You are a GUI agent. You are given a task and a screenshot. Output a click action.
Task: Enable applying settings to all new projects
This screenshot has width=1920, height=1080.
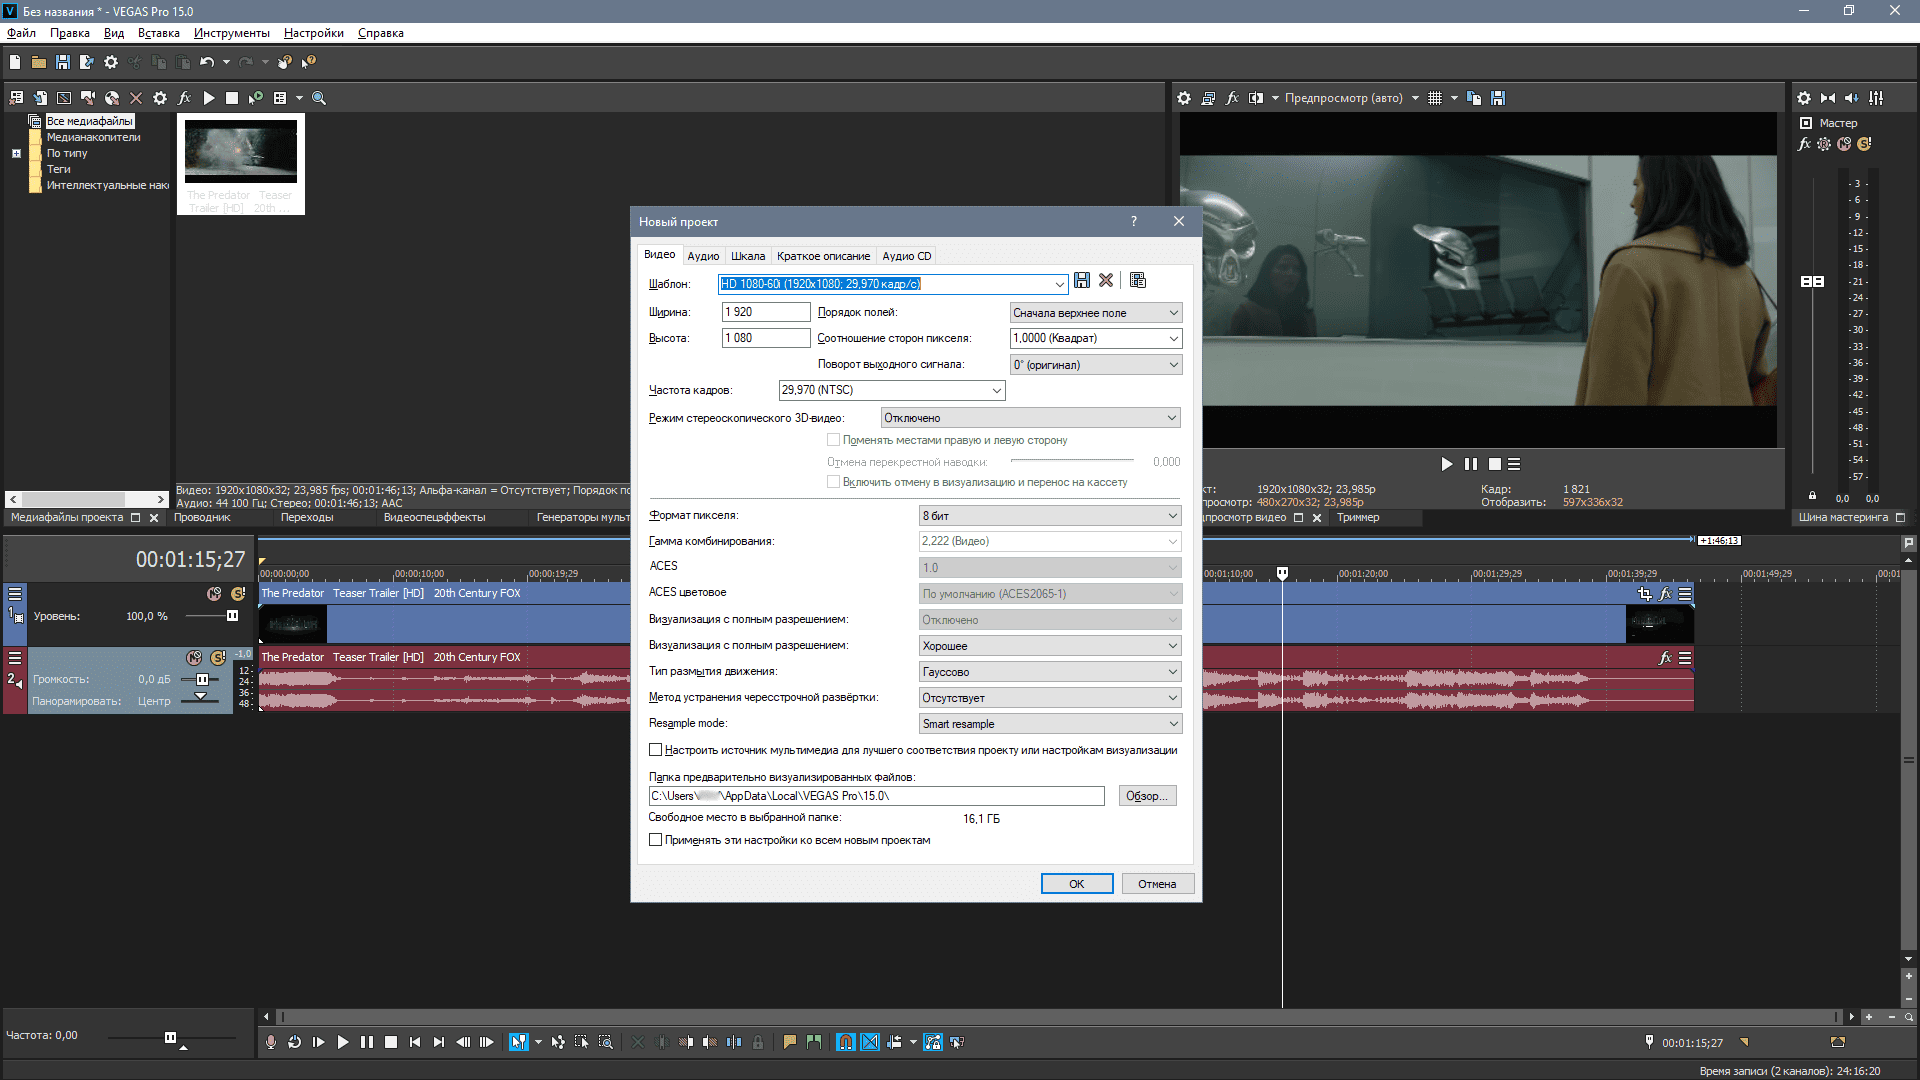coord(656,840)
